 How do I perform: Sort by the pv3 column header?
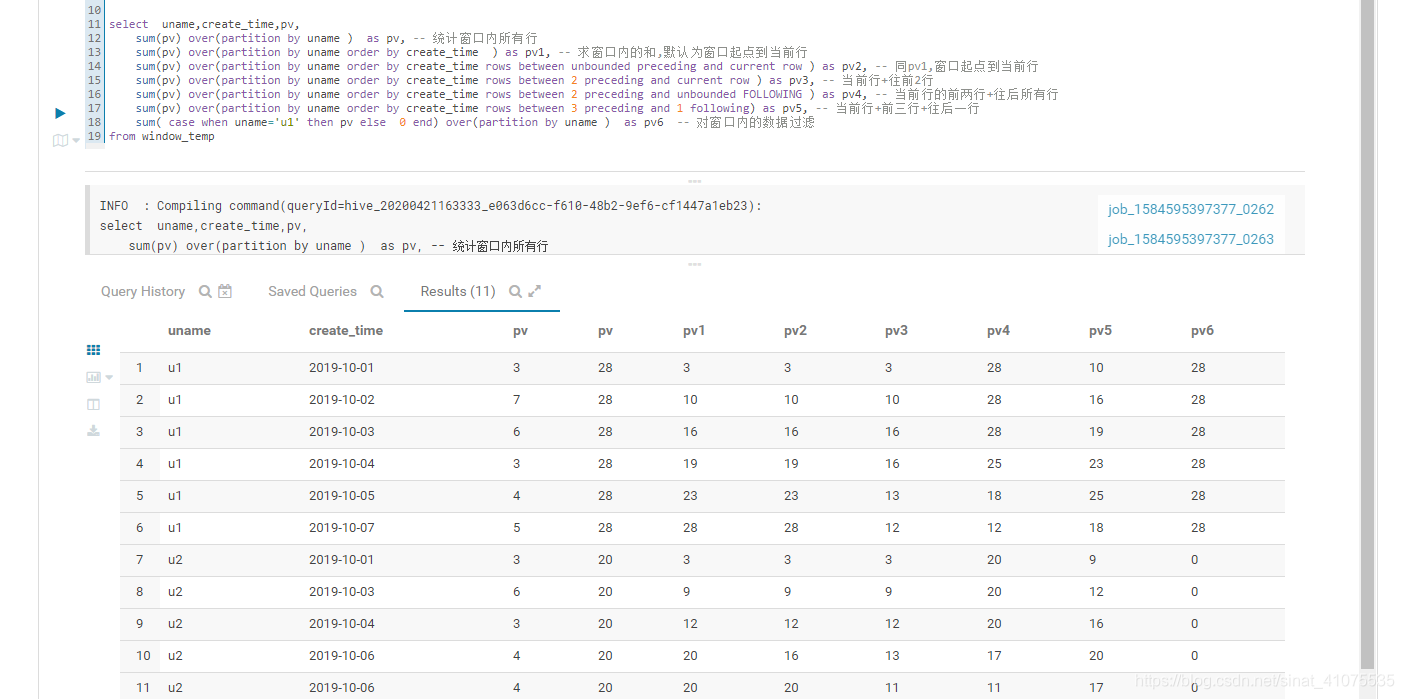tap(896, 330)
